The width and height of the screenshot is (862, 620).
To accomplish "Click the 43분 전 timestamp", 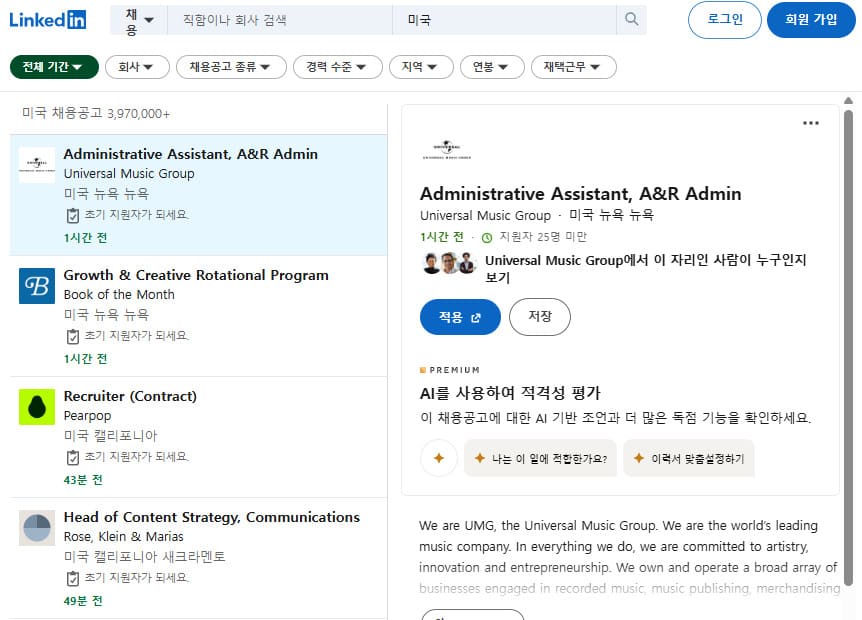I will pyautogui.click(x=83, y=480).
